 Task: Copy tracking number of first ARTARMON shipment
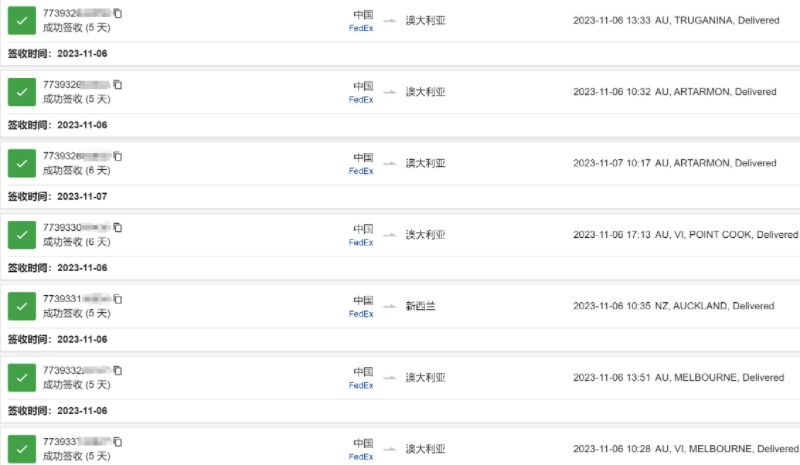pos(118,85)
